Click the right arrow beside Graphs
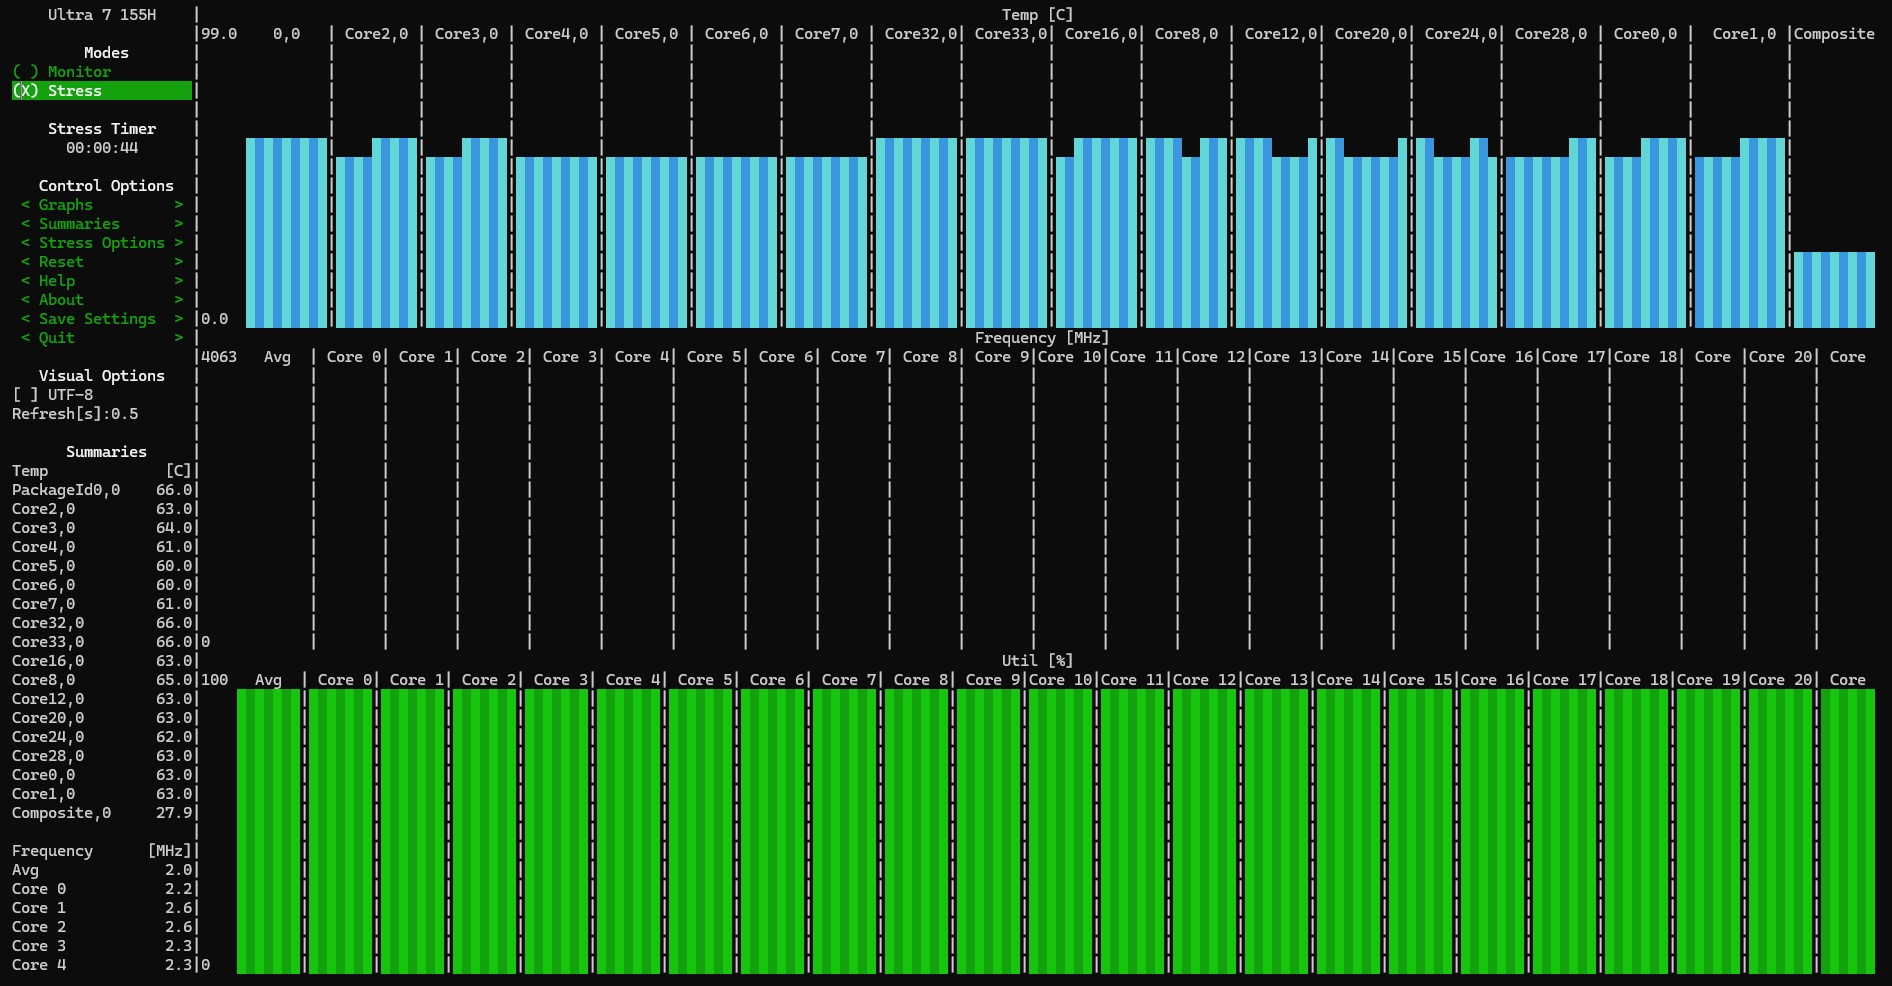Viewport: 1892px width, 986px height. coord(179,205)
